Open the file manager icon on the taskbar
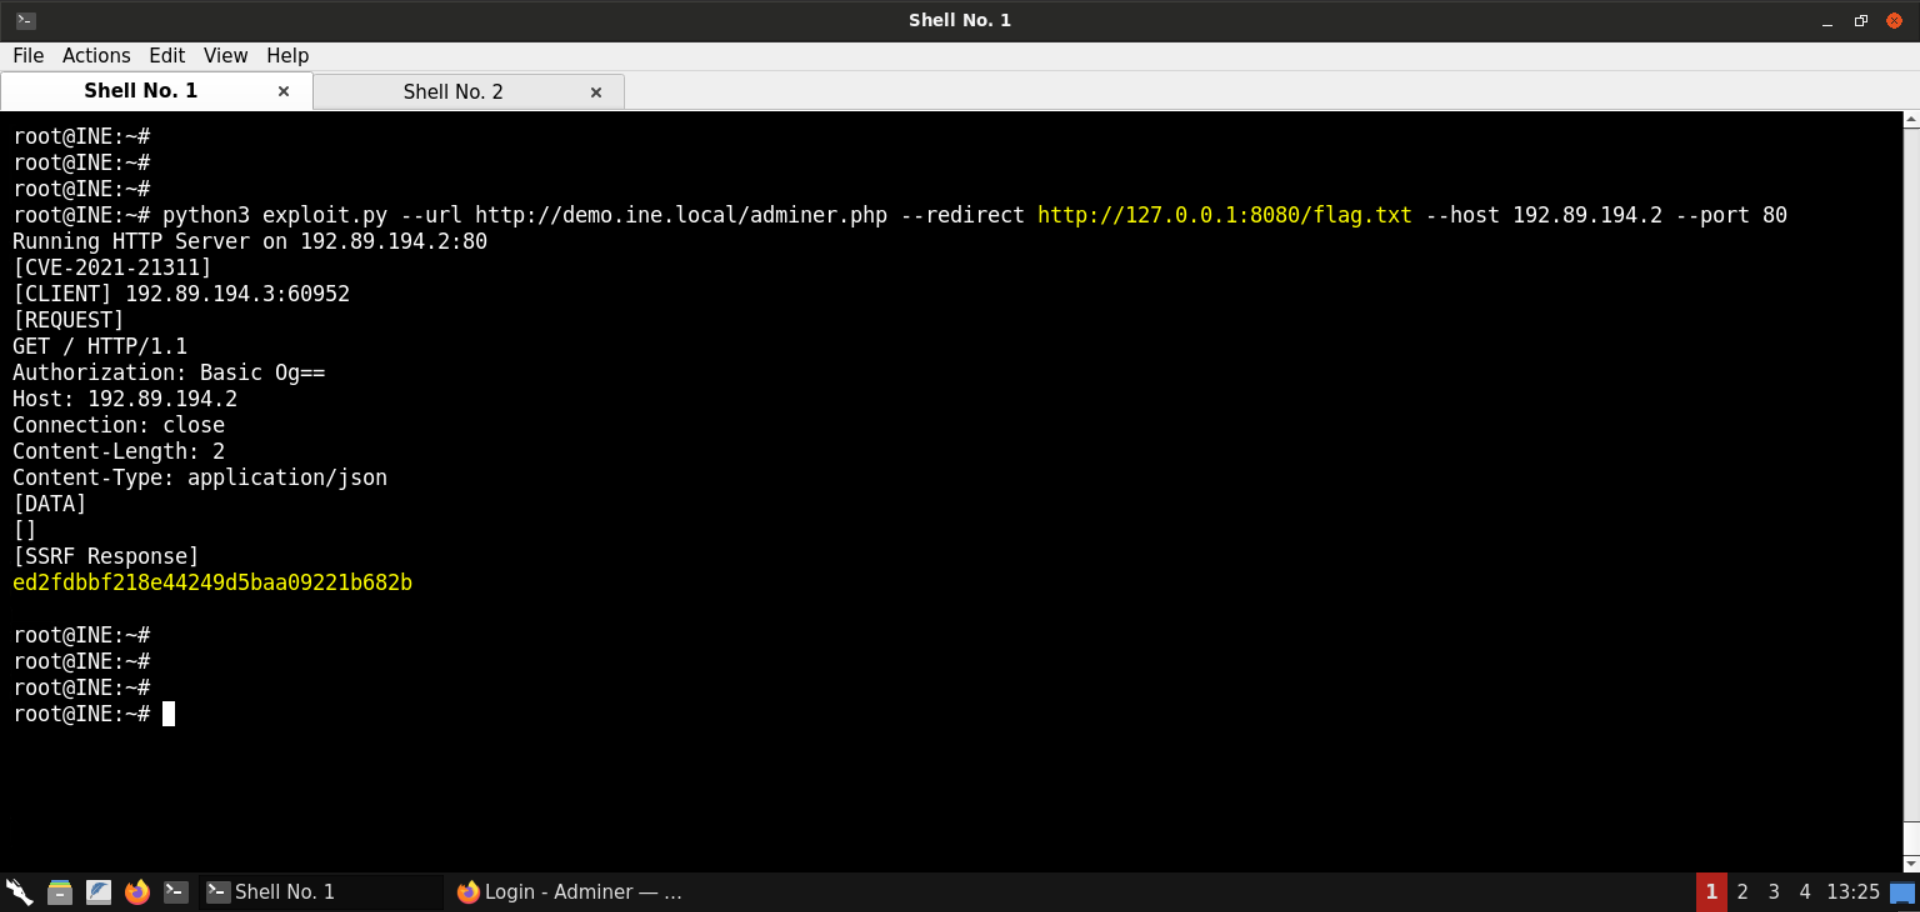The image size is (1920, 912). pyautogui.click(x=60, y=891)
